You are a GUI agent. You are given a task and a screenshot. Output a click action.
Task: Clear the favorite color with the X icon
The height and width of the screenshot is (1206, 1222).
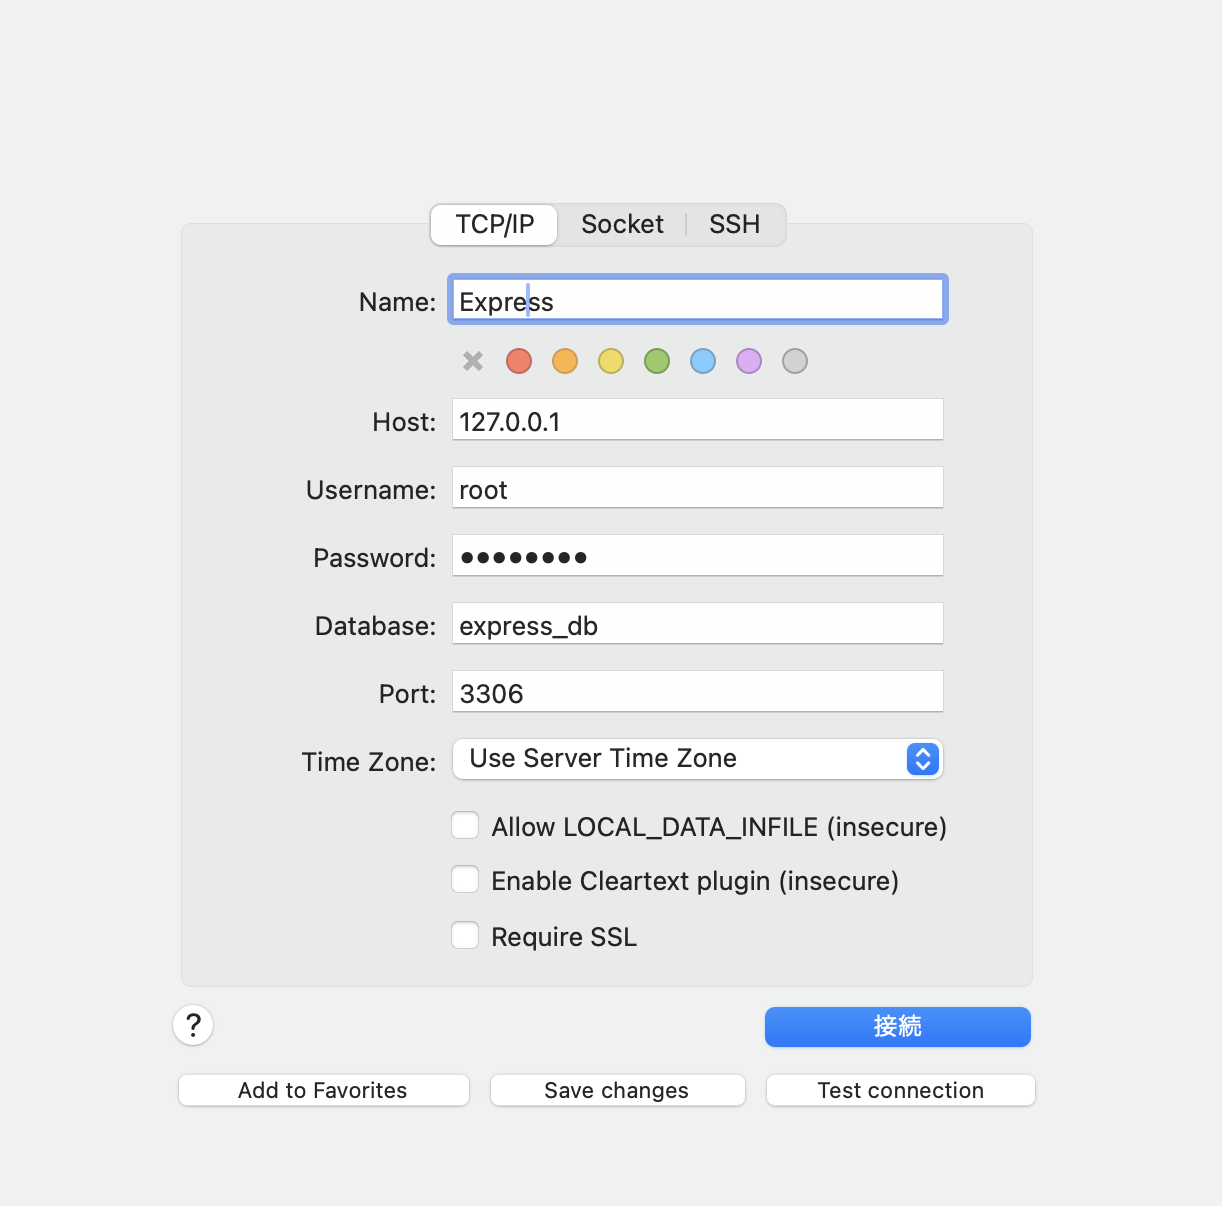pos(473,361)
